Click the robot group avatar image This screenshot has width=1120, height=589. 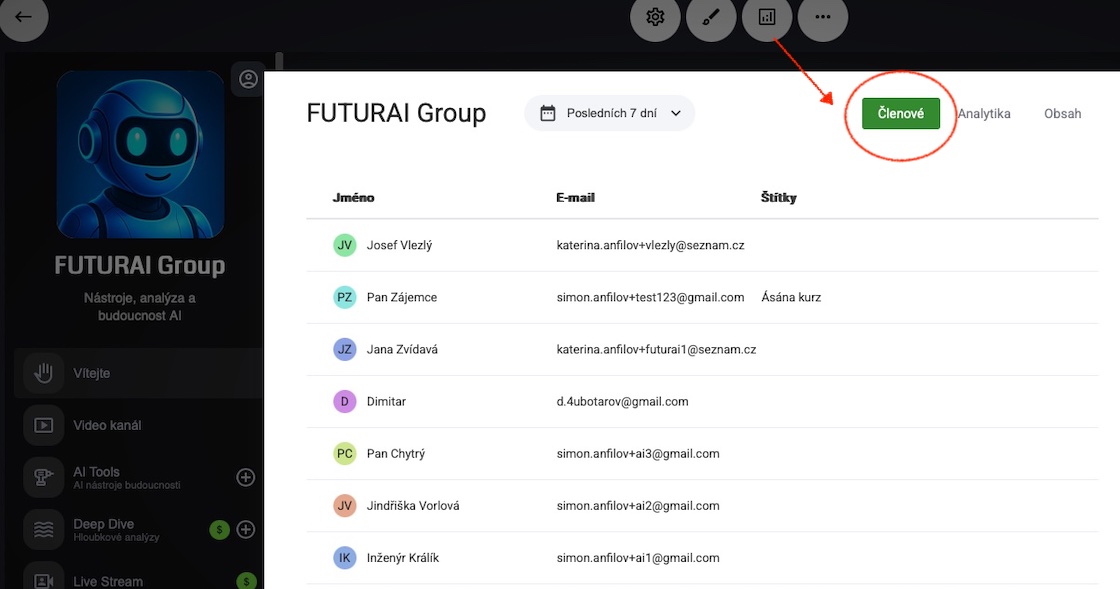pyautogui.click(x=140, y=154)
